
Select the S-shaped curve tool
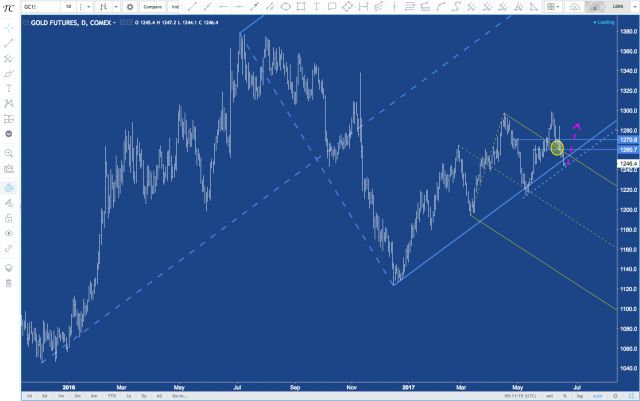pyautogui.click(x=456, y=7)
